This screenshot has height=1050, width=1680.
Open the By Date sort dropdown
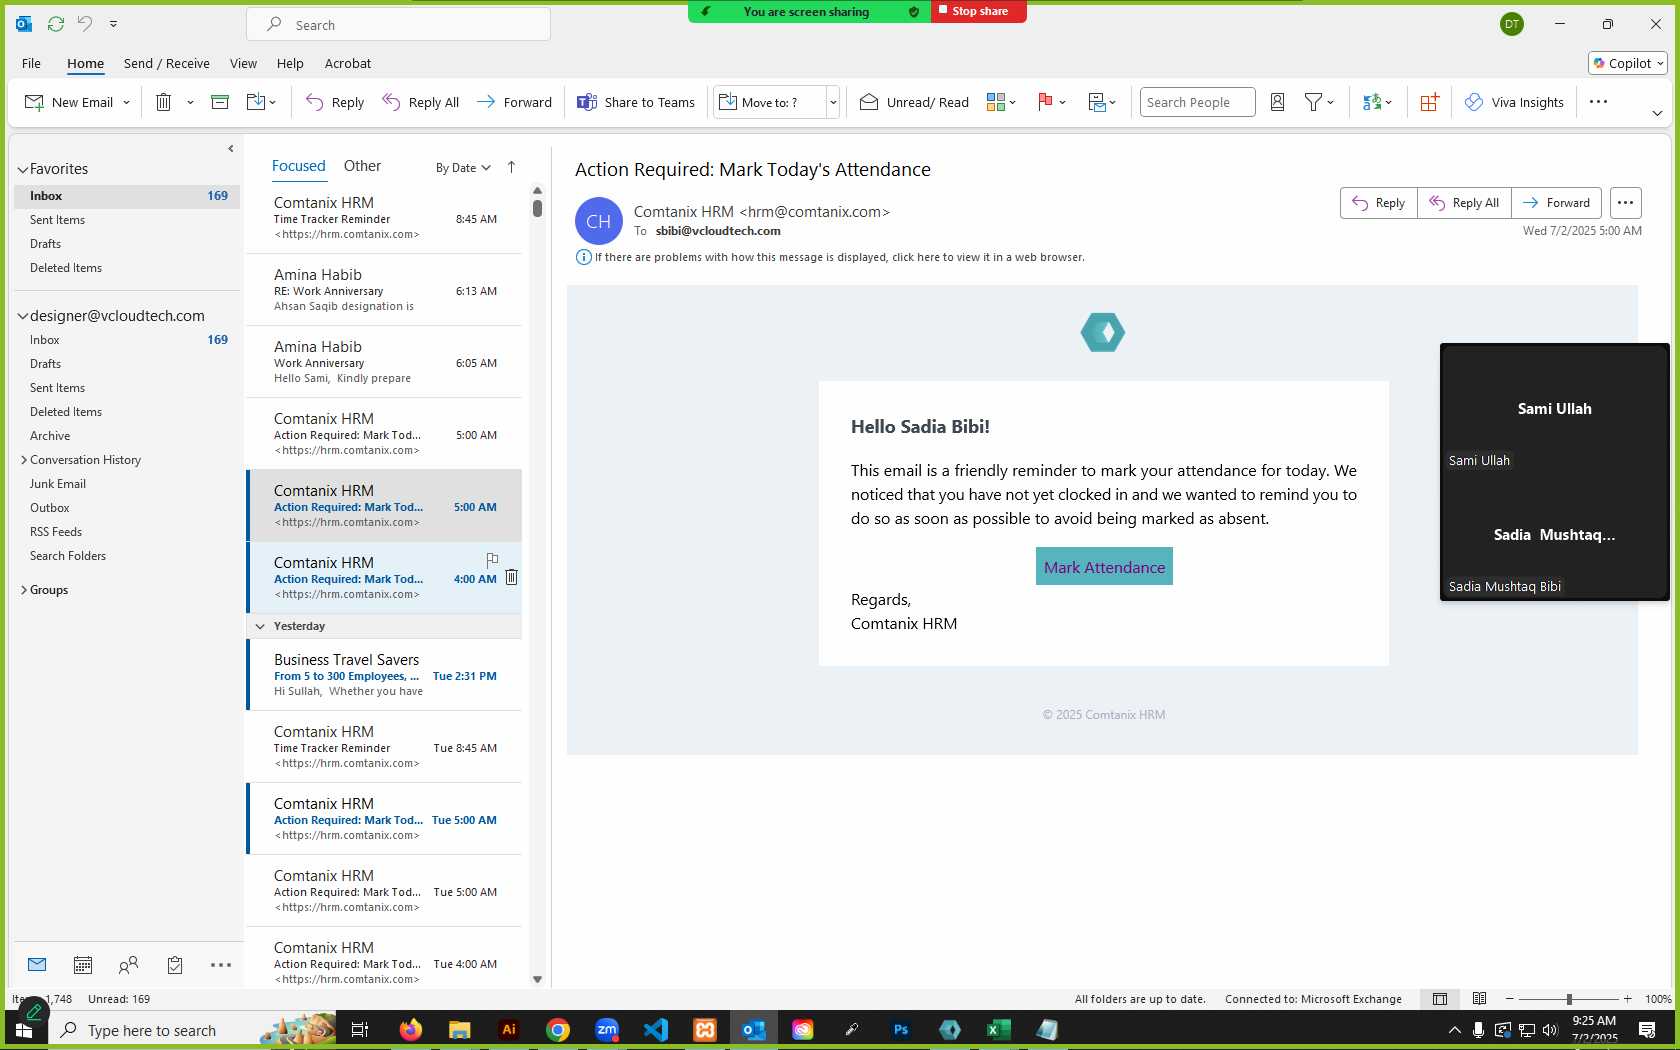tap(463, 168)
